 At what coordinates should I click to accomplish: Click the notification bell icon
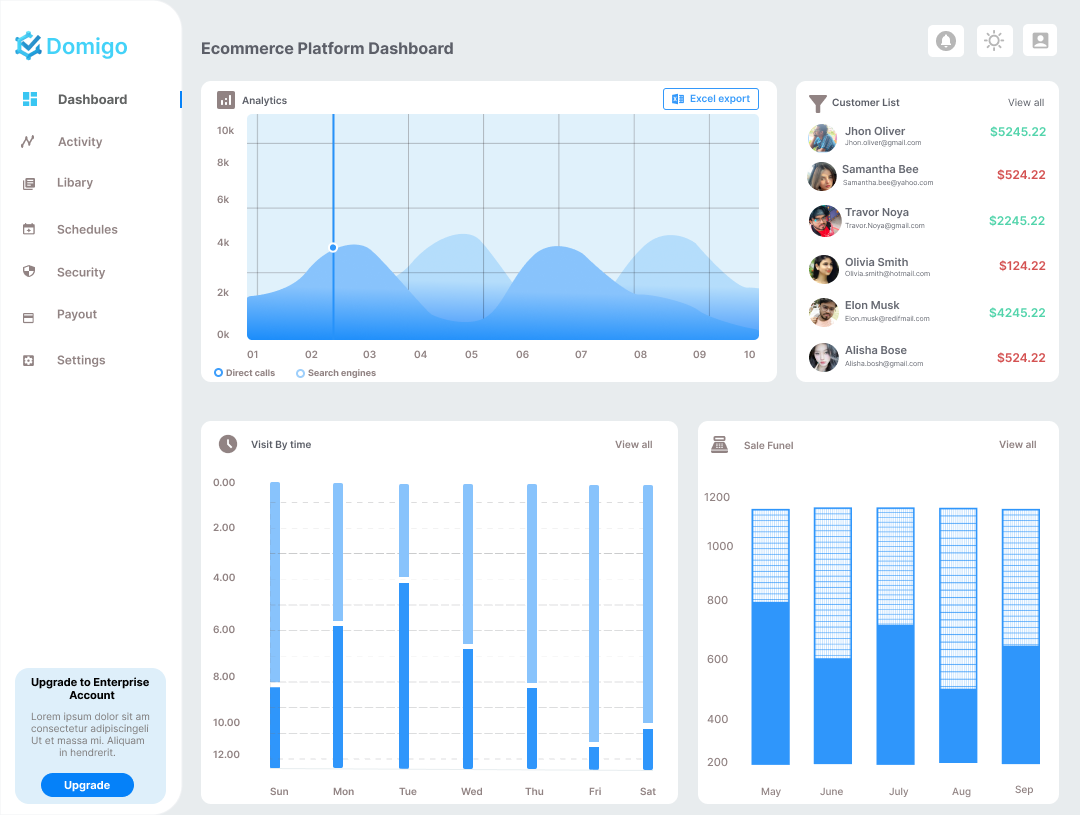coord(946,40)
